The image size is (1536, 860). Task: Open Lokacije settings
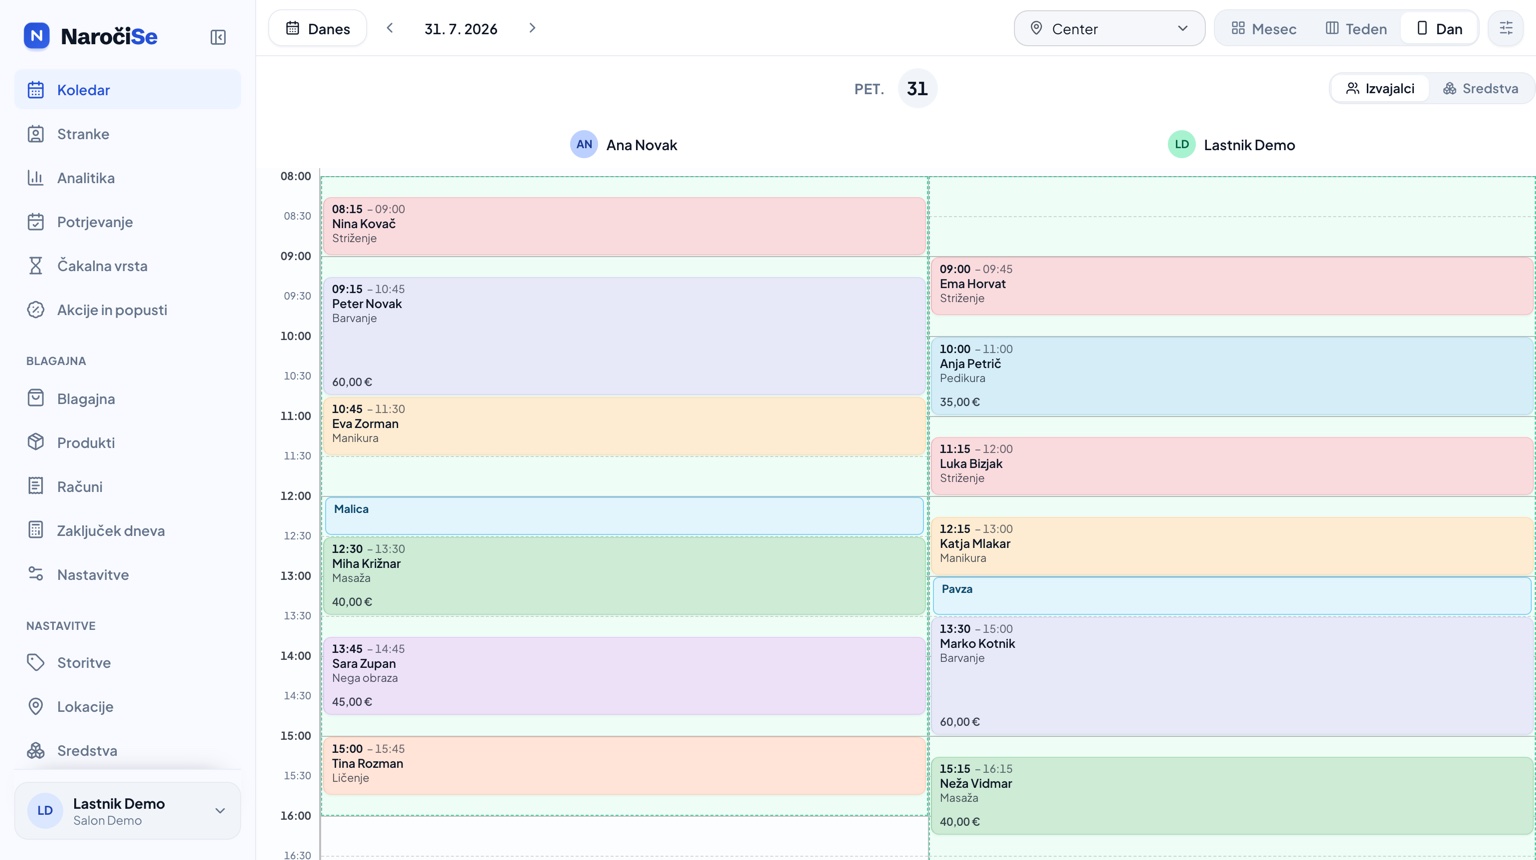pos(128,707)
